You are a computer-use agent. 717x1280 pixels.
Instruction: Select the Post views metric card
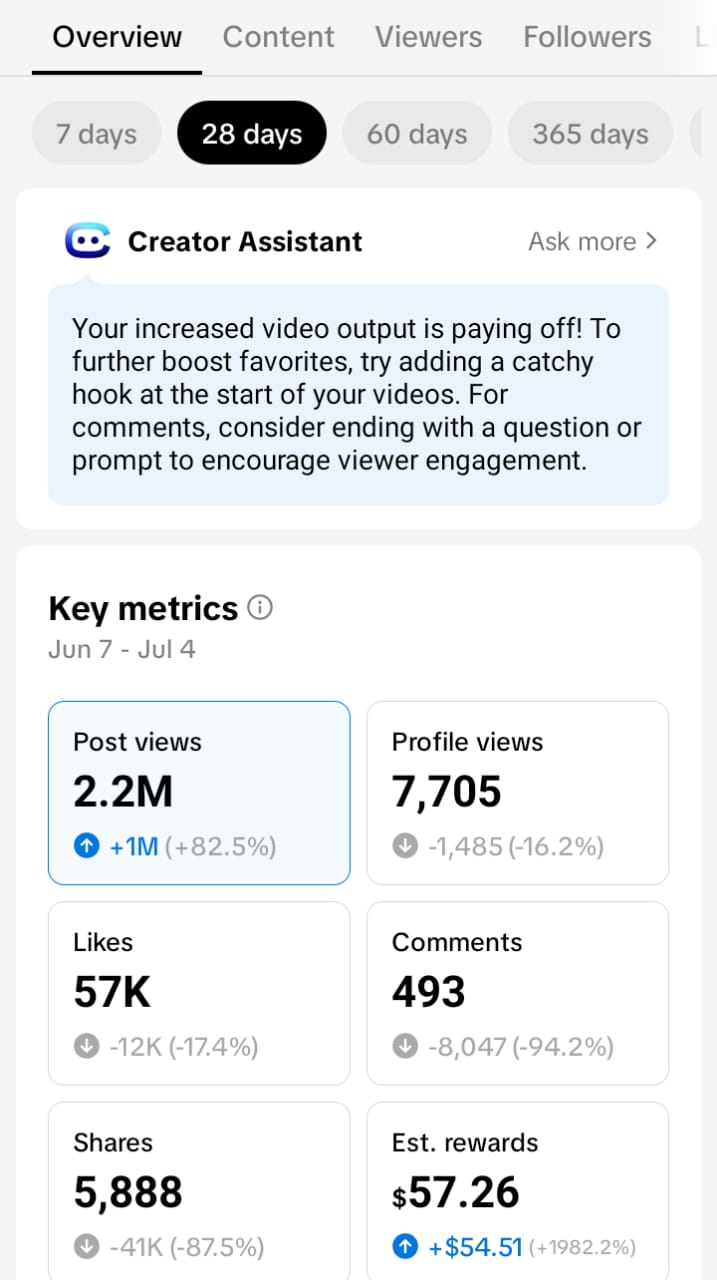click(x=199, y=793)
